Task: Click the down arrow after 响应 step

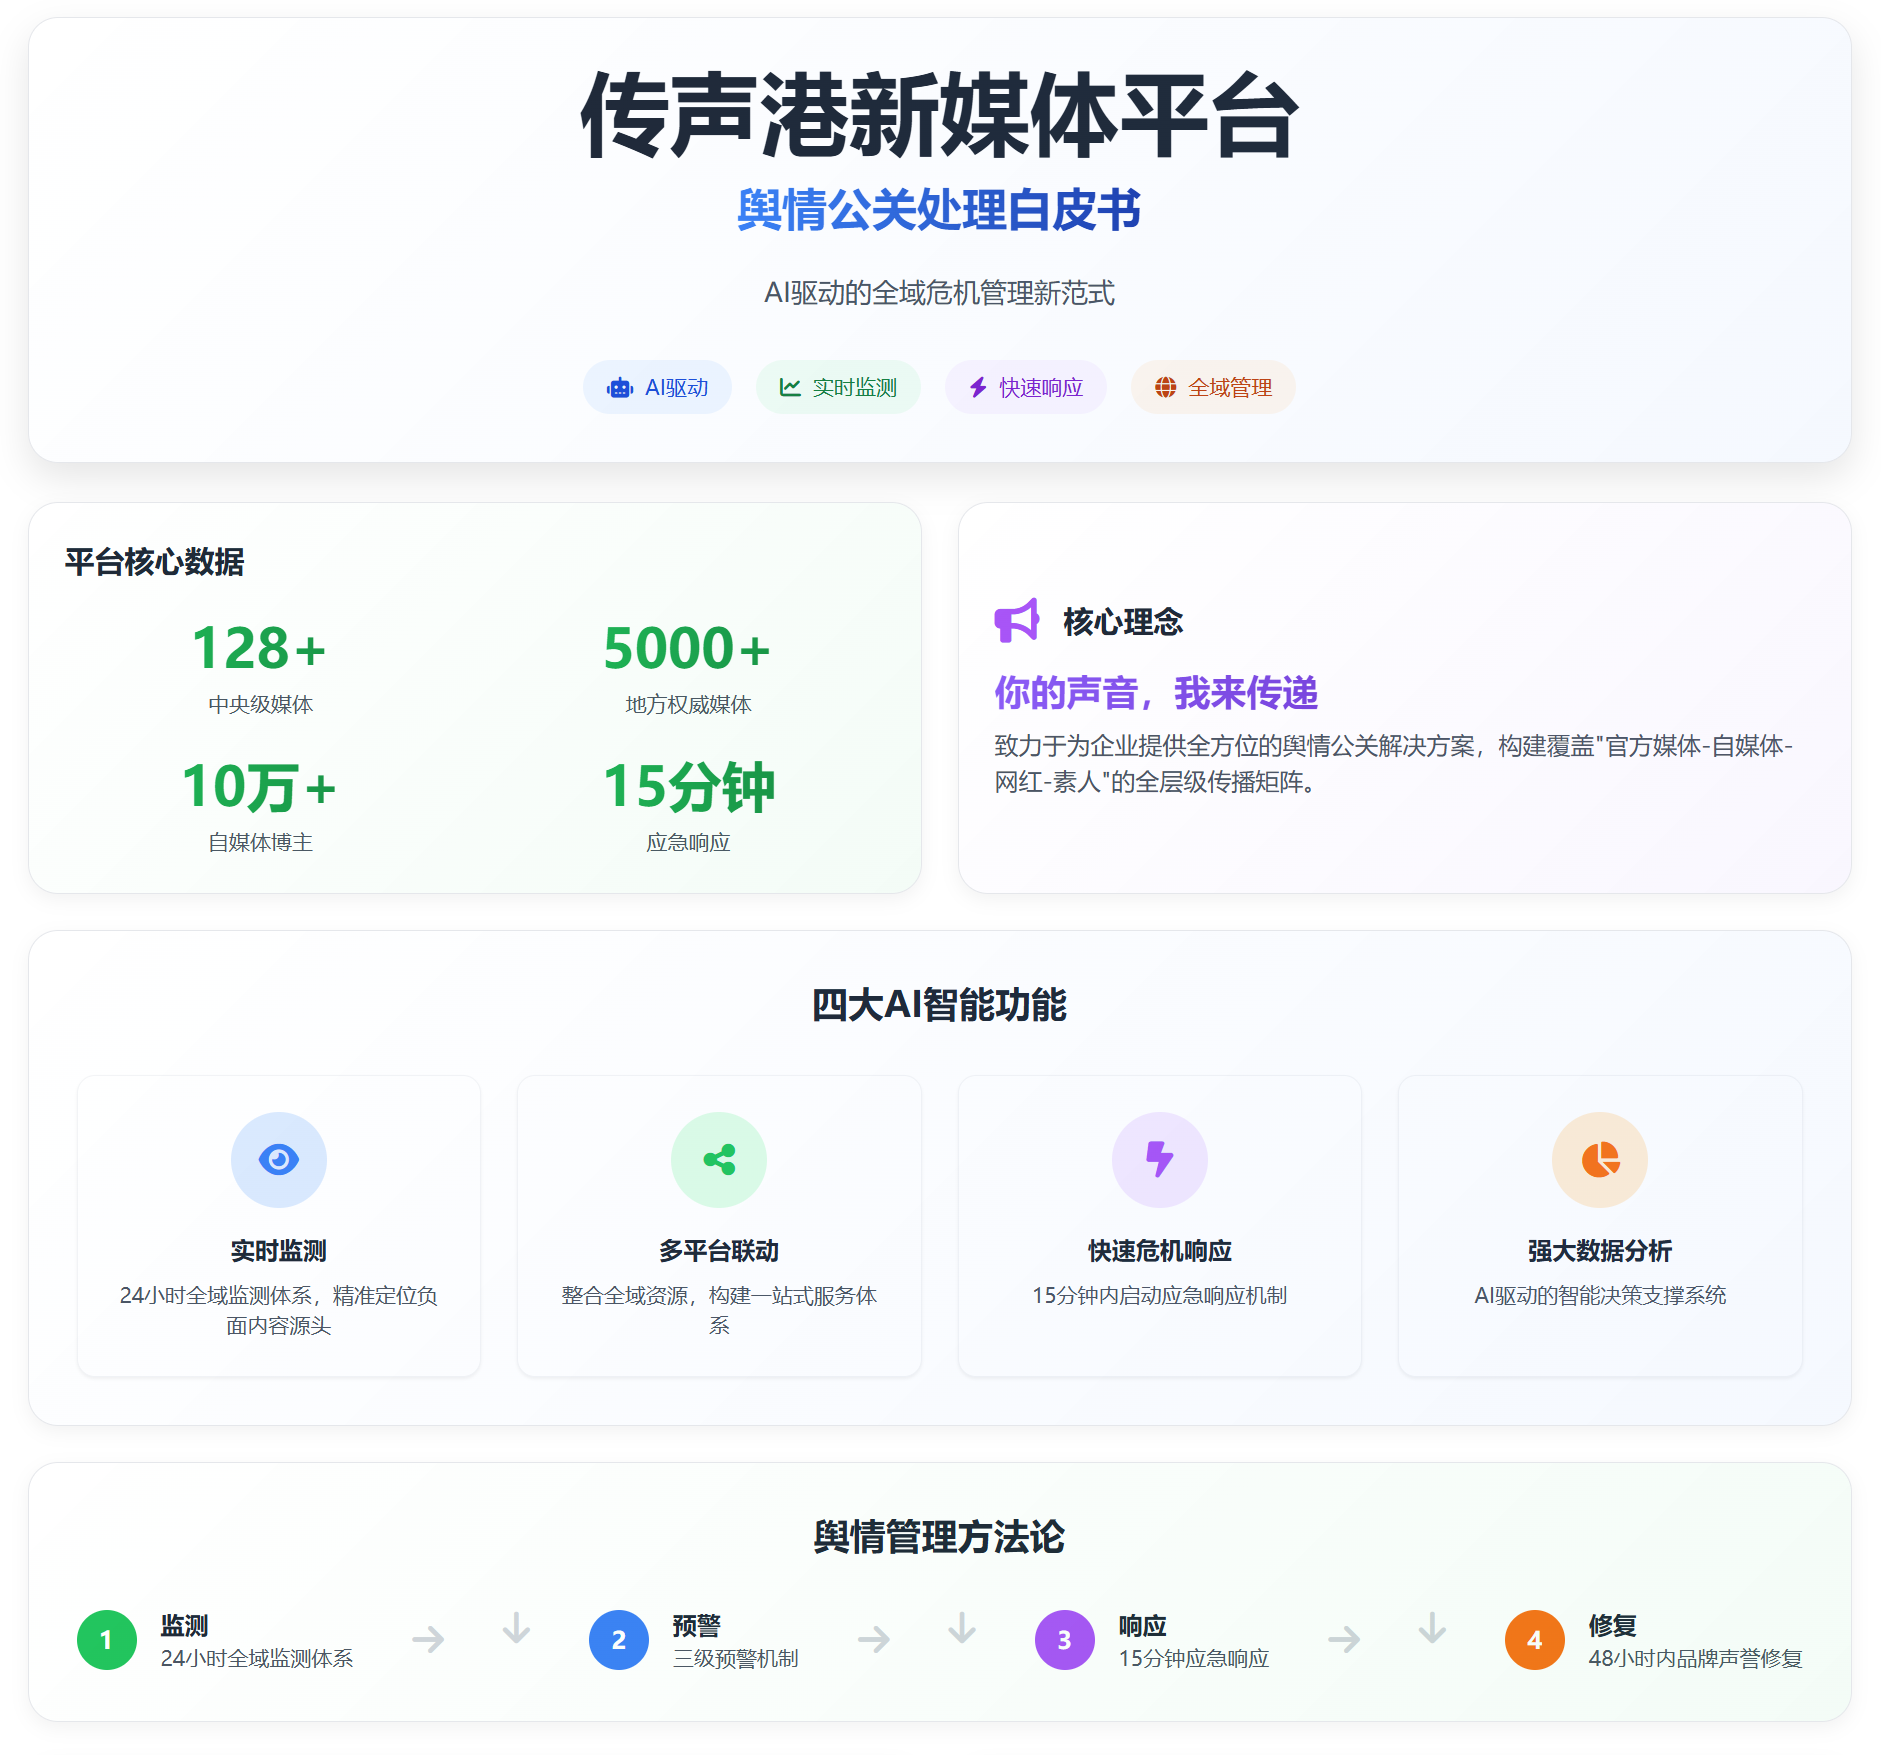Action: click(1432, 1628)
